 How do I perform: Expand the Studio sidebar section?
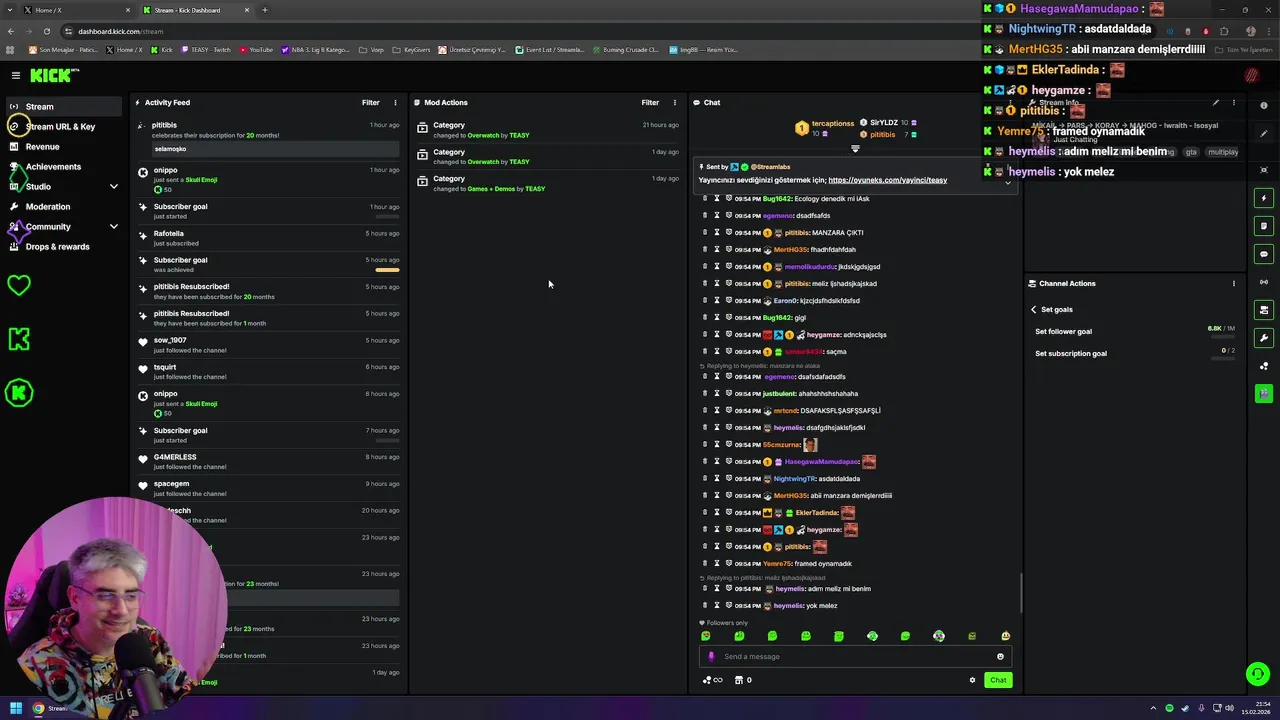pos(64,186)
